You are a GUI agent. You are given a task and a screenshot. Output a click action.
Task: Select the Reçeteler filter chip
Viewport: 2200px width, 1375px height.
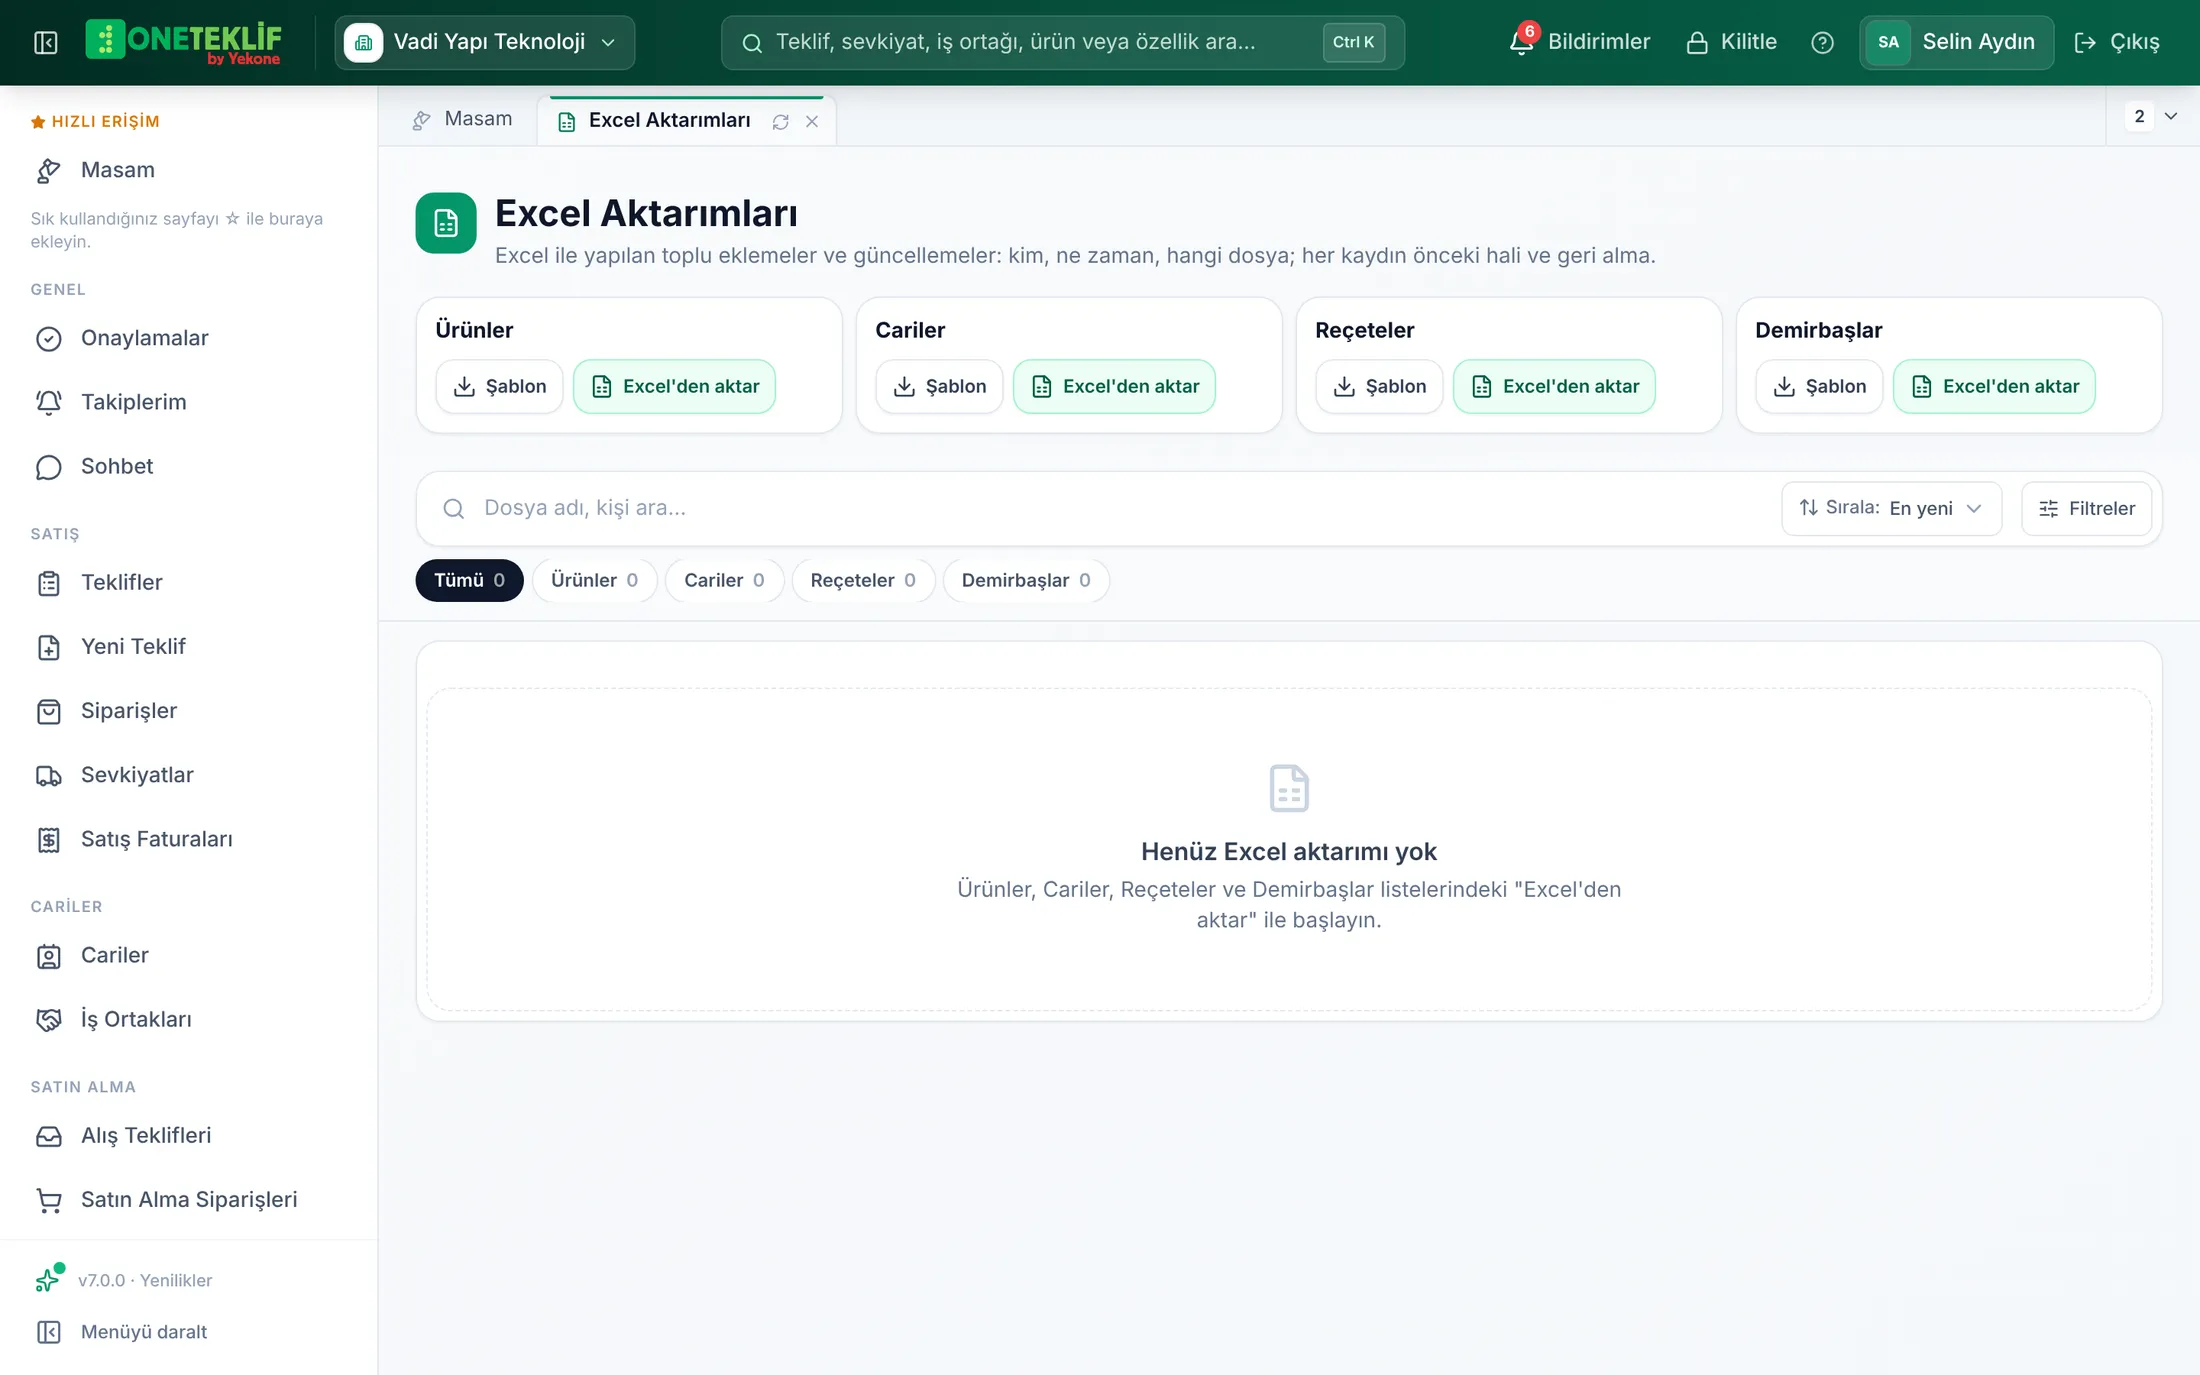863,580
